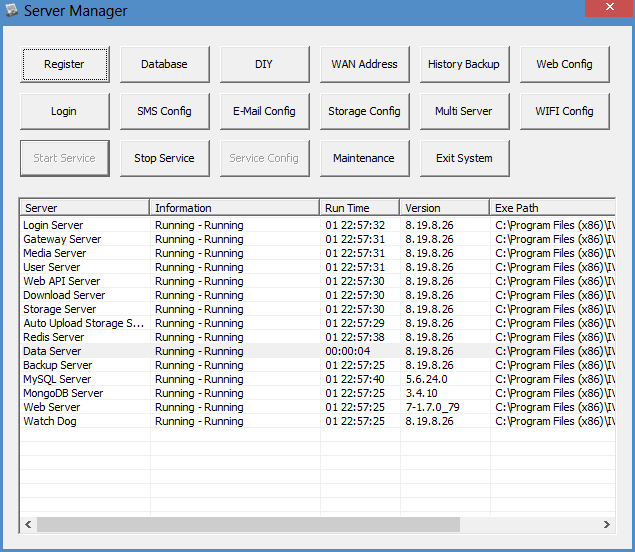This screenshot has height=552, width=635.
Task: Sort by the Server column header
Action: pos(85,208)
